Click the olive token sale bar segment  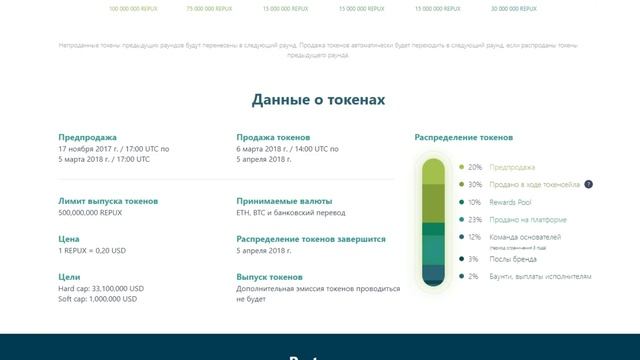433,203
